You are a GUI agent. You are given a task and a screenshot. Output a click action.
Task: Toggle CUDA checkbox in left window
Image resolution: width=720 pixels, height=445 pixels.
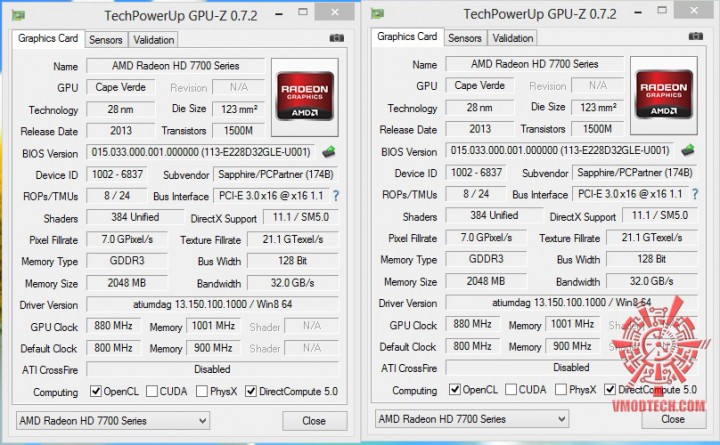click(x=152, y=391)
